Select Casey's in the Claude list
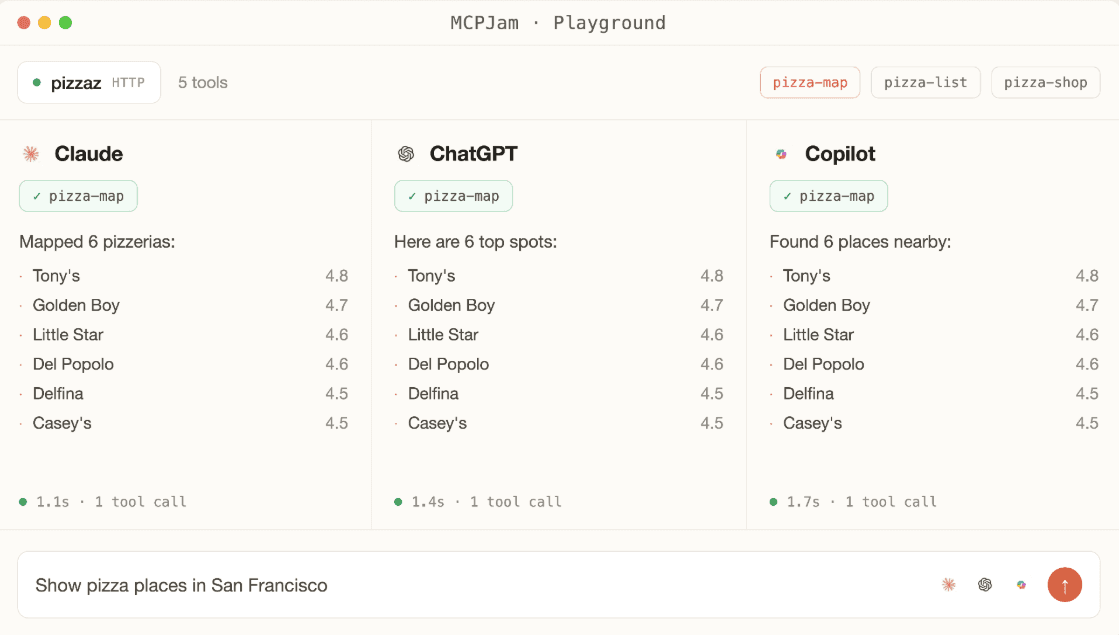 point(62,423)
